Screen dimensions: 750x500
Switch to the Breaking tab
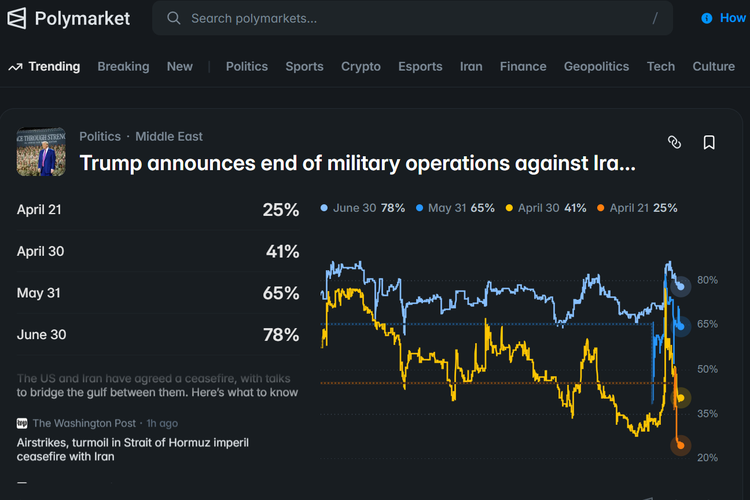click(123, 67)
